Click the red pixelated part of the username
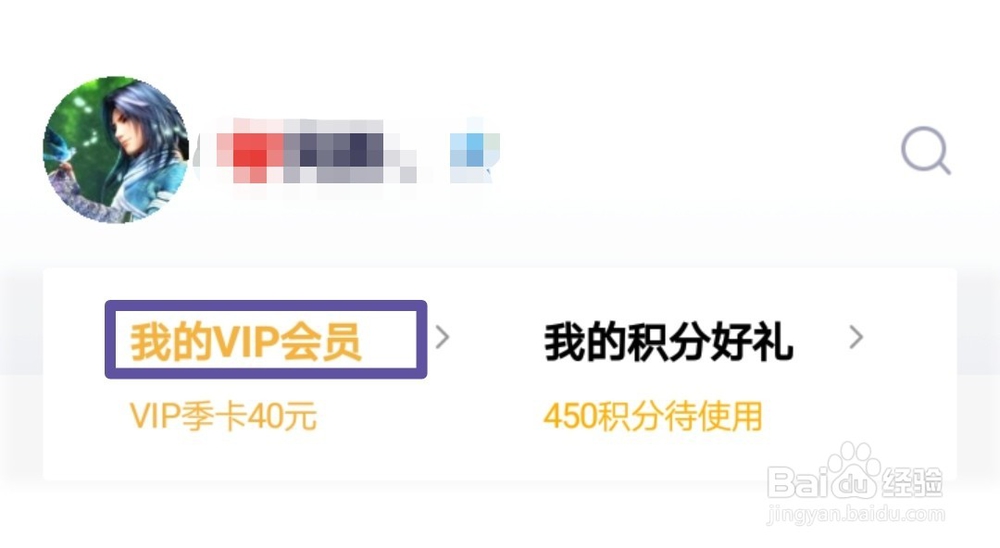 (250, 153)
